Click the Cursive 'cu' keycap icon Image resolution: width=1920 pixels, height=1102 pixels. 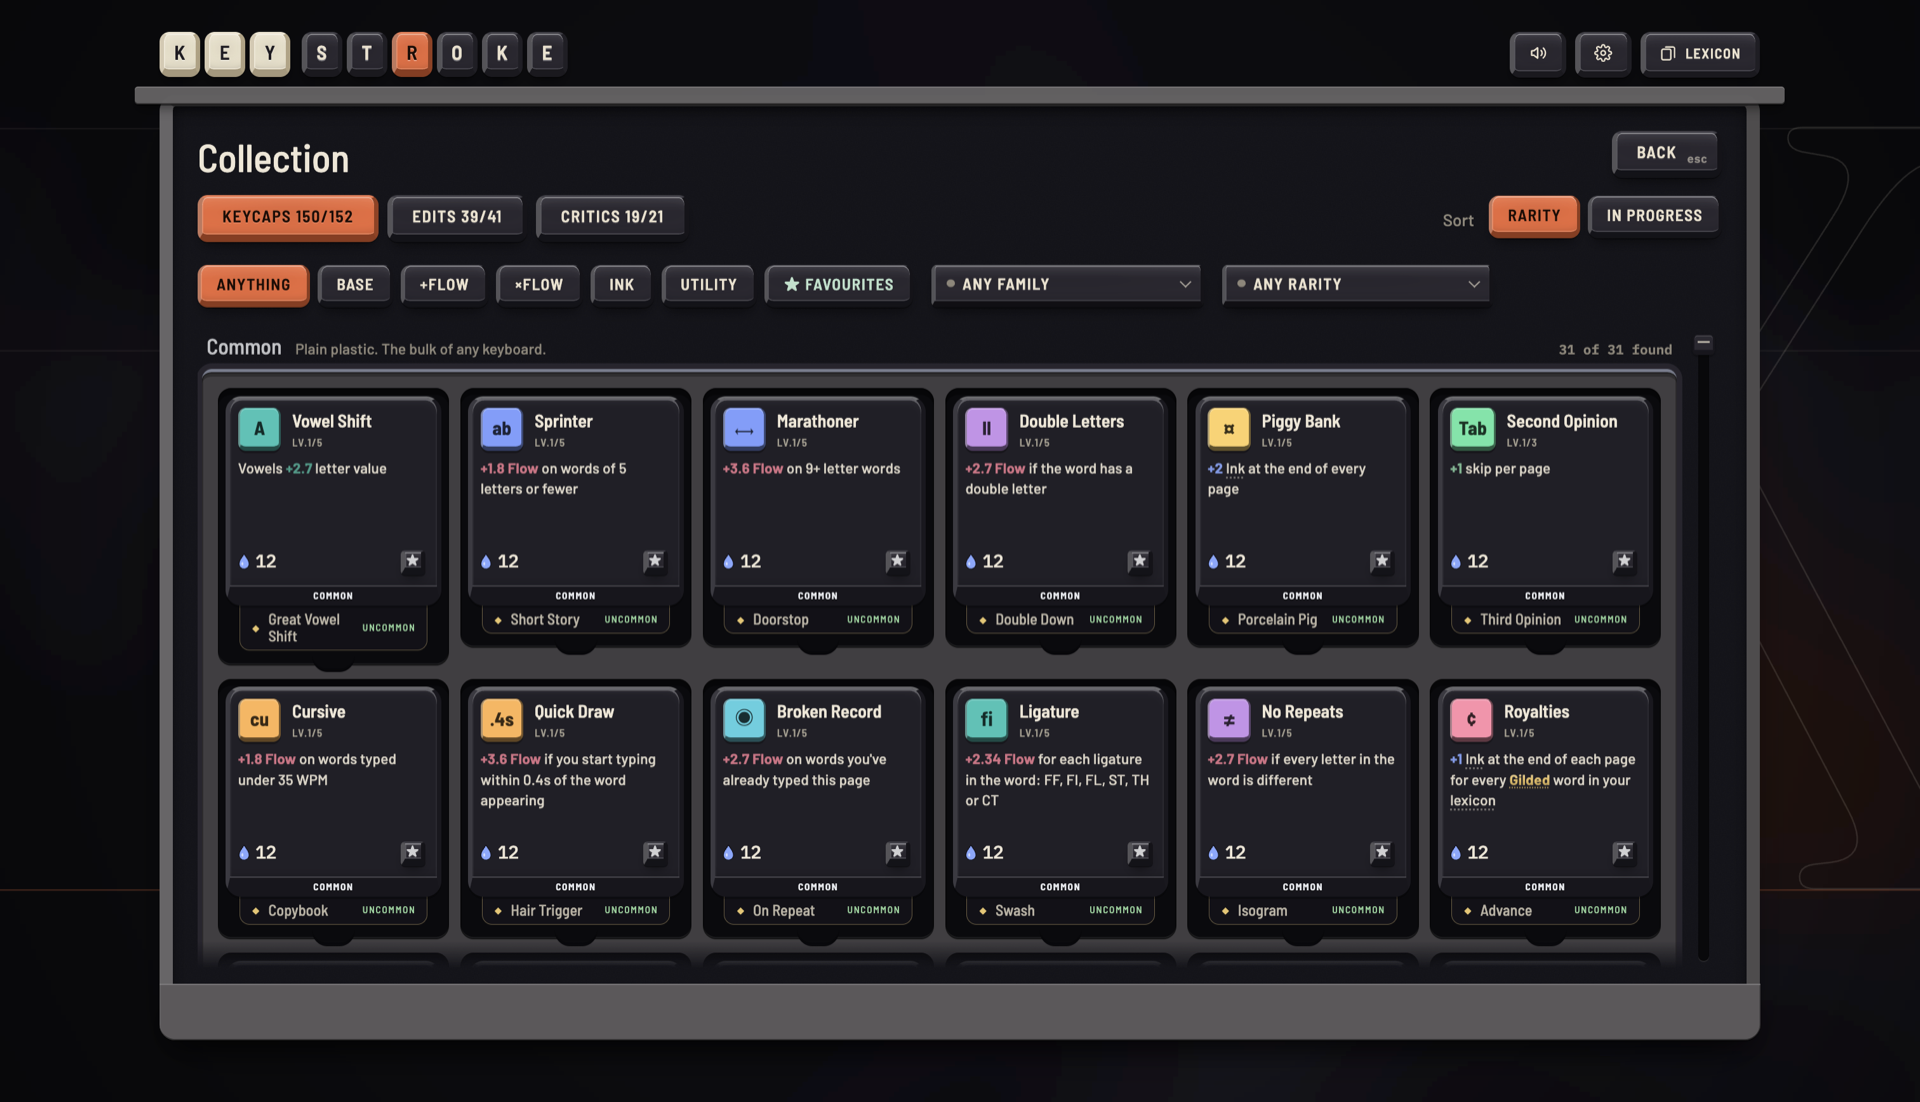[259, 719]
